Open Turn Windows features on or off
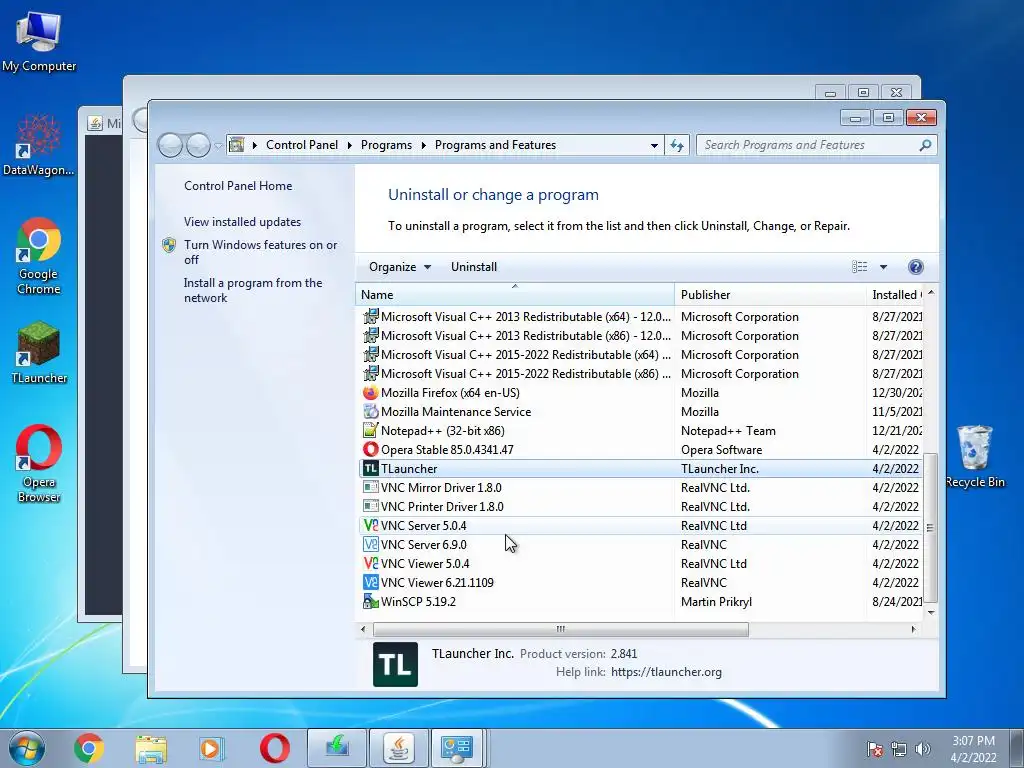Screen dimensions: 1024x768 coord(260,252)
